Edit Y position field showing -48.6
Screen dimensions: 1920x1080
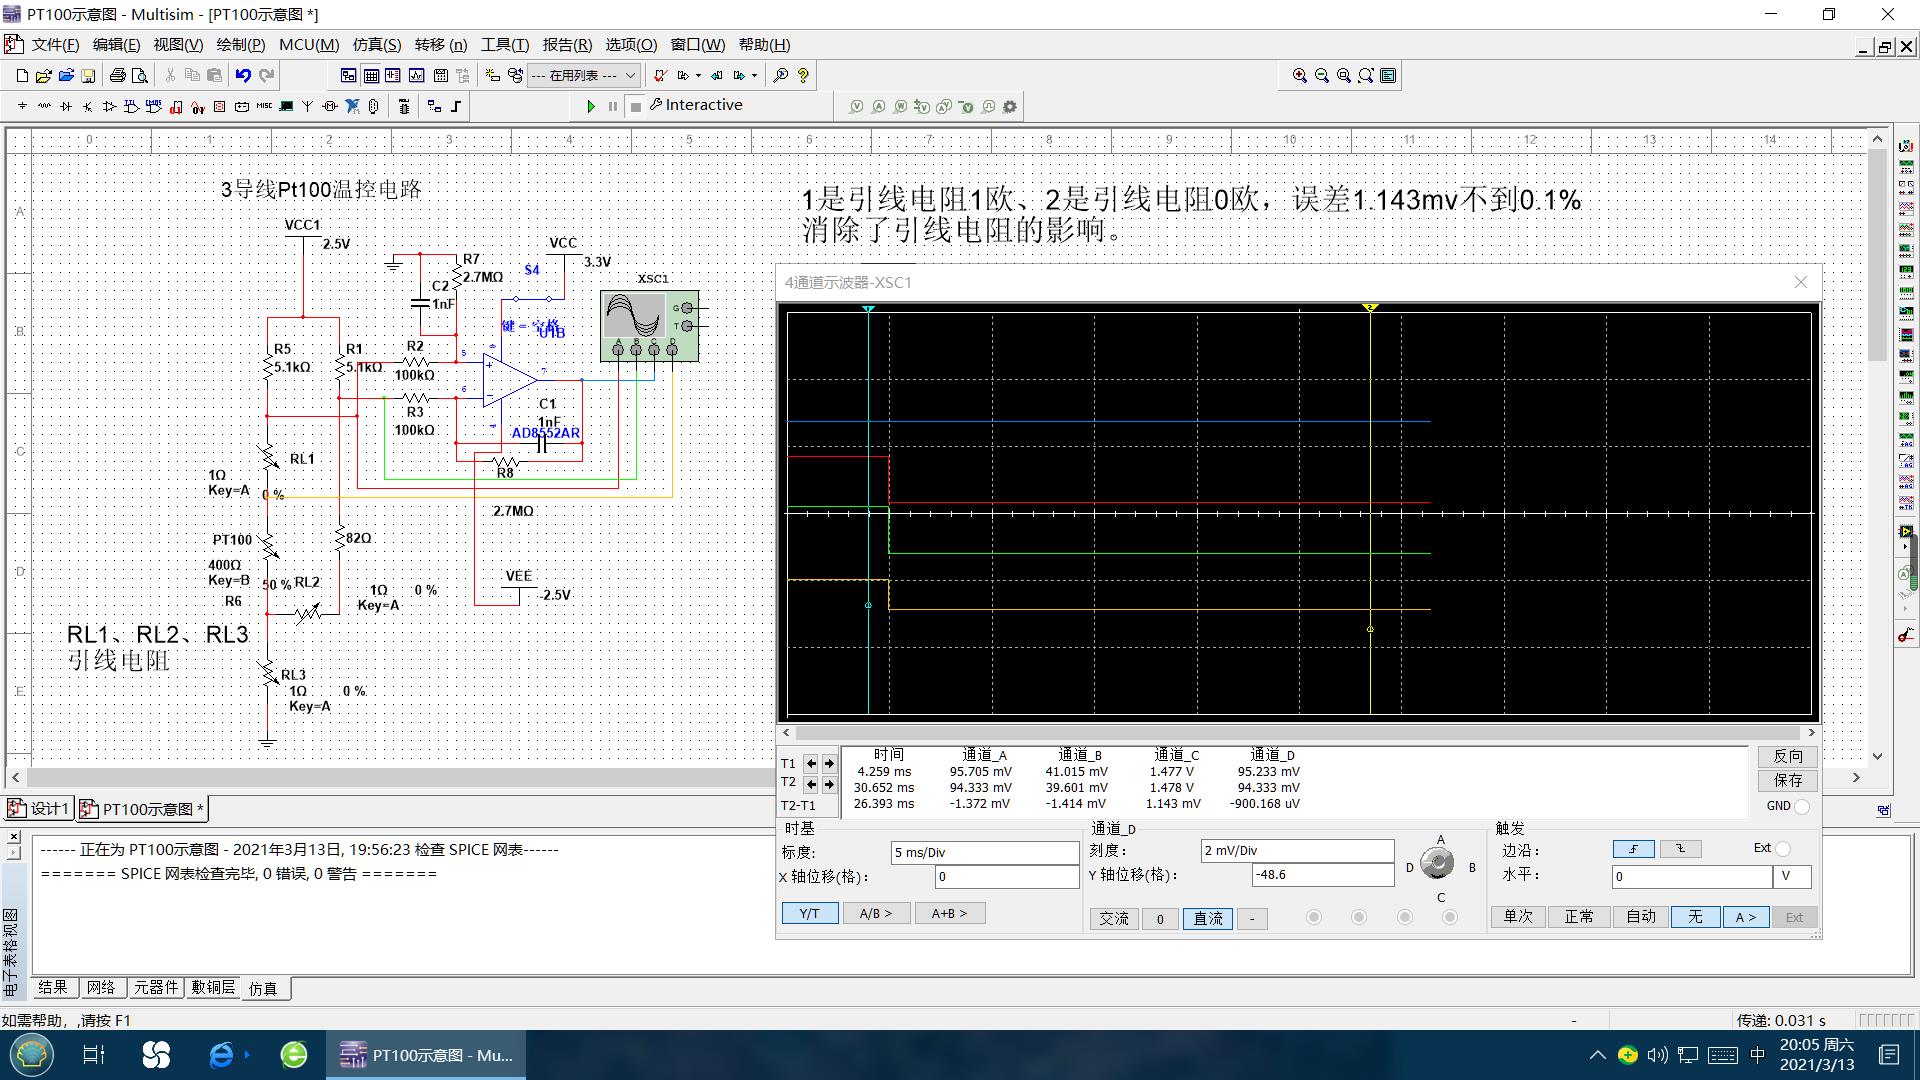click(1322, 874)
